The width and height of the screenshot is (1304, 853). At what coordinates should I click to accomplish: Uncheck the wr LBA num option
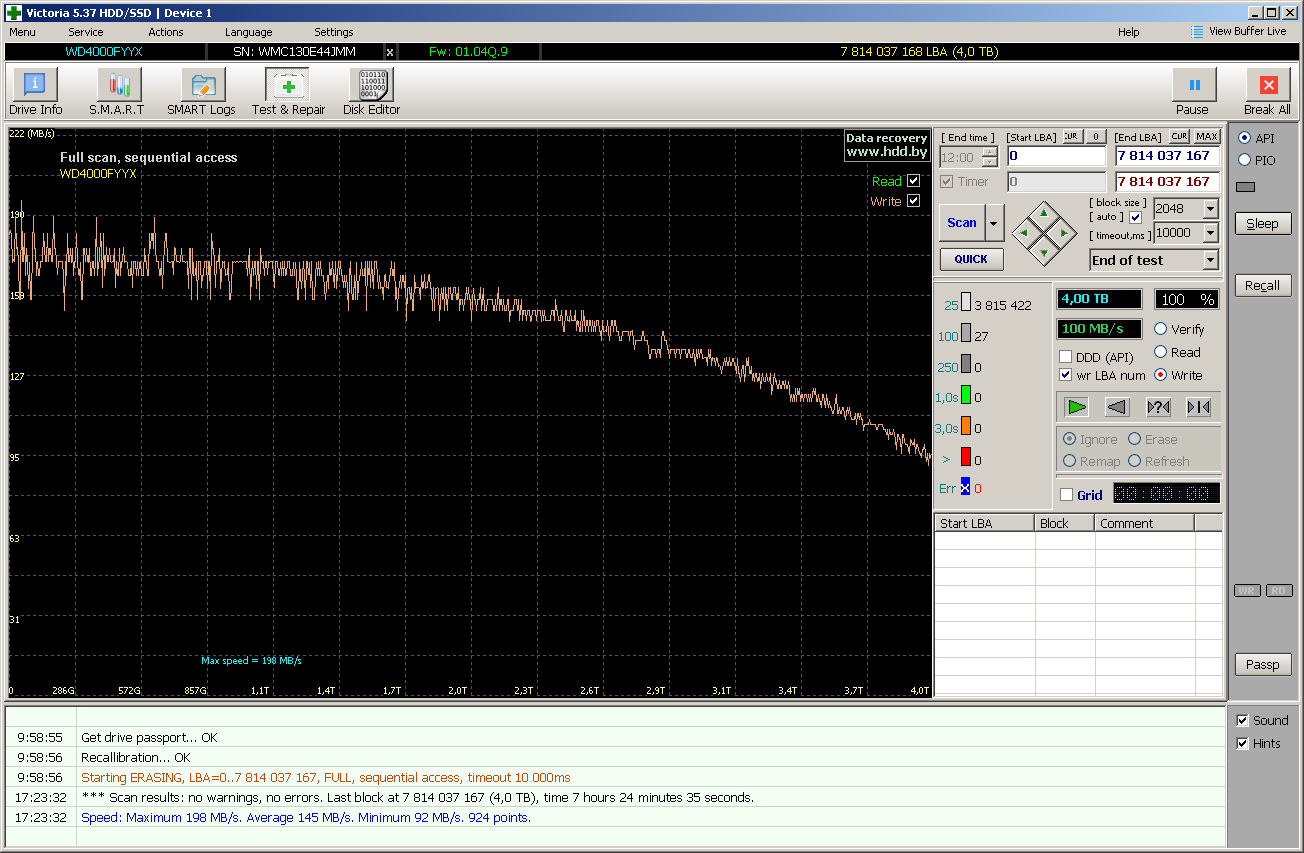click(x=1066, y=375)
